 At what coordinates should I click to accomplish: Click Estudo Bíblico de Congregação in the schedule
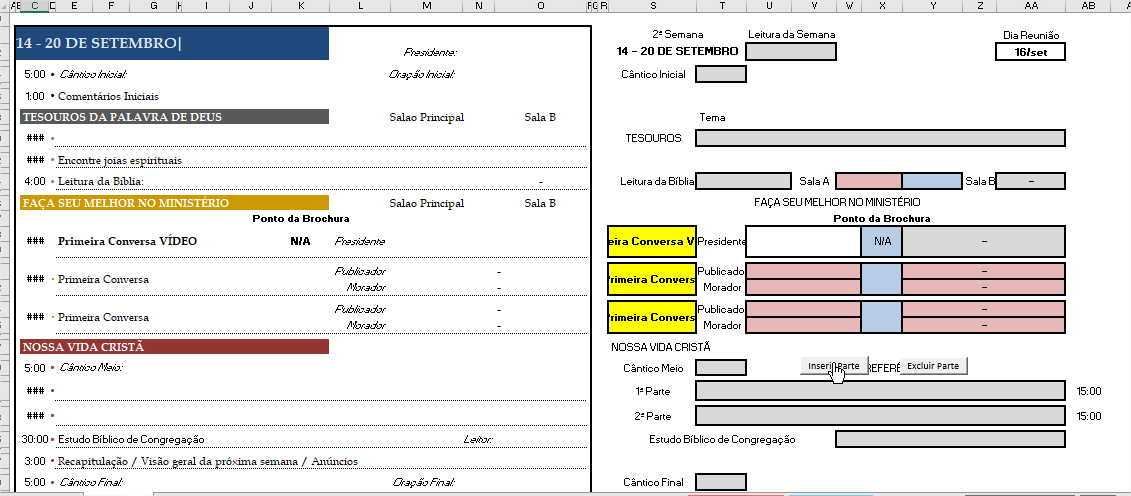(131, 439)
